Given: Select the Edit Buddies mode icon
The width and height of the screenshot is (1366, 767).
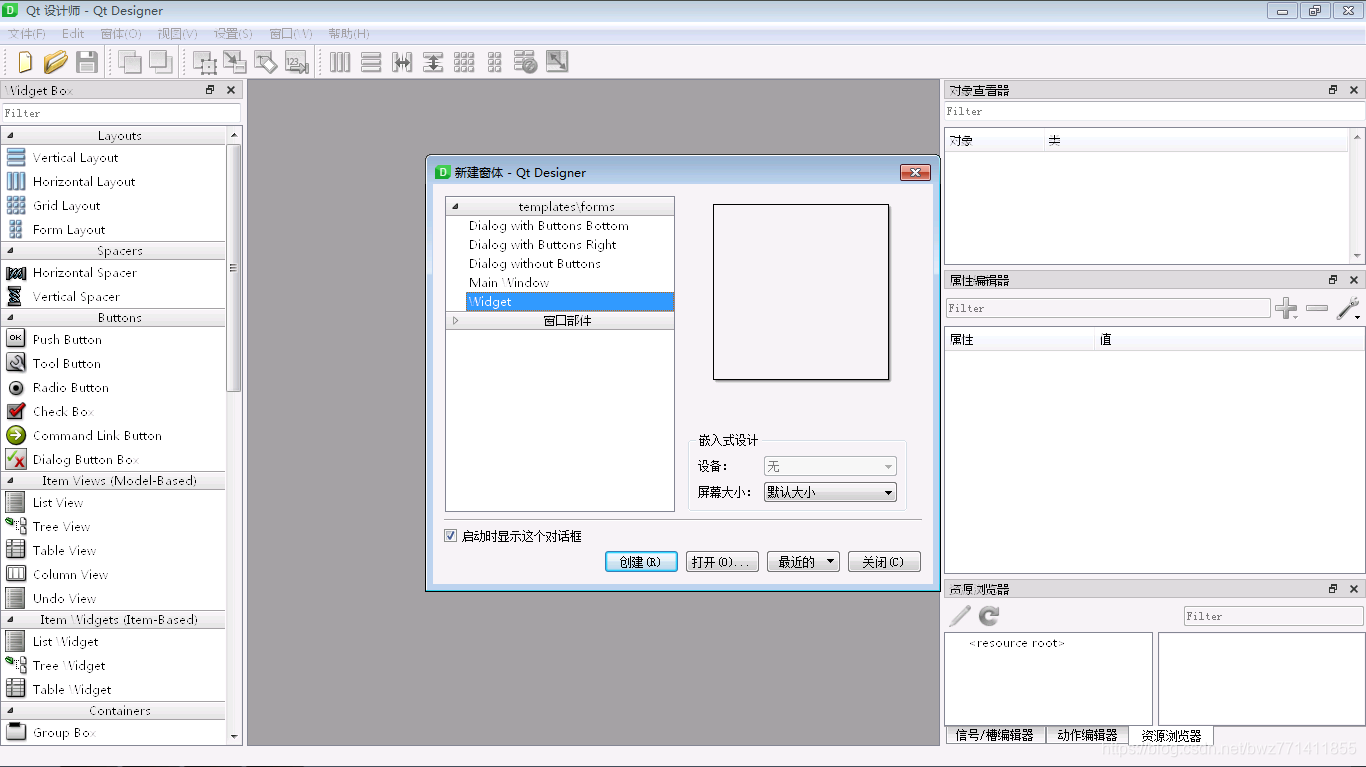Looking at the screenshot, I should [x=265, y=62].
